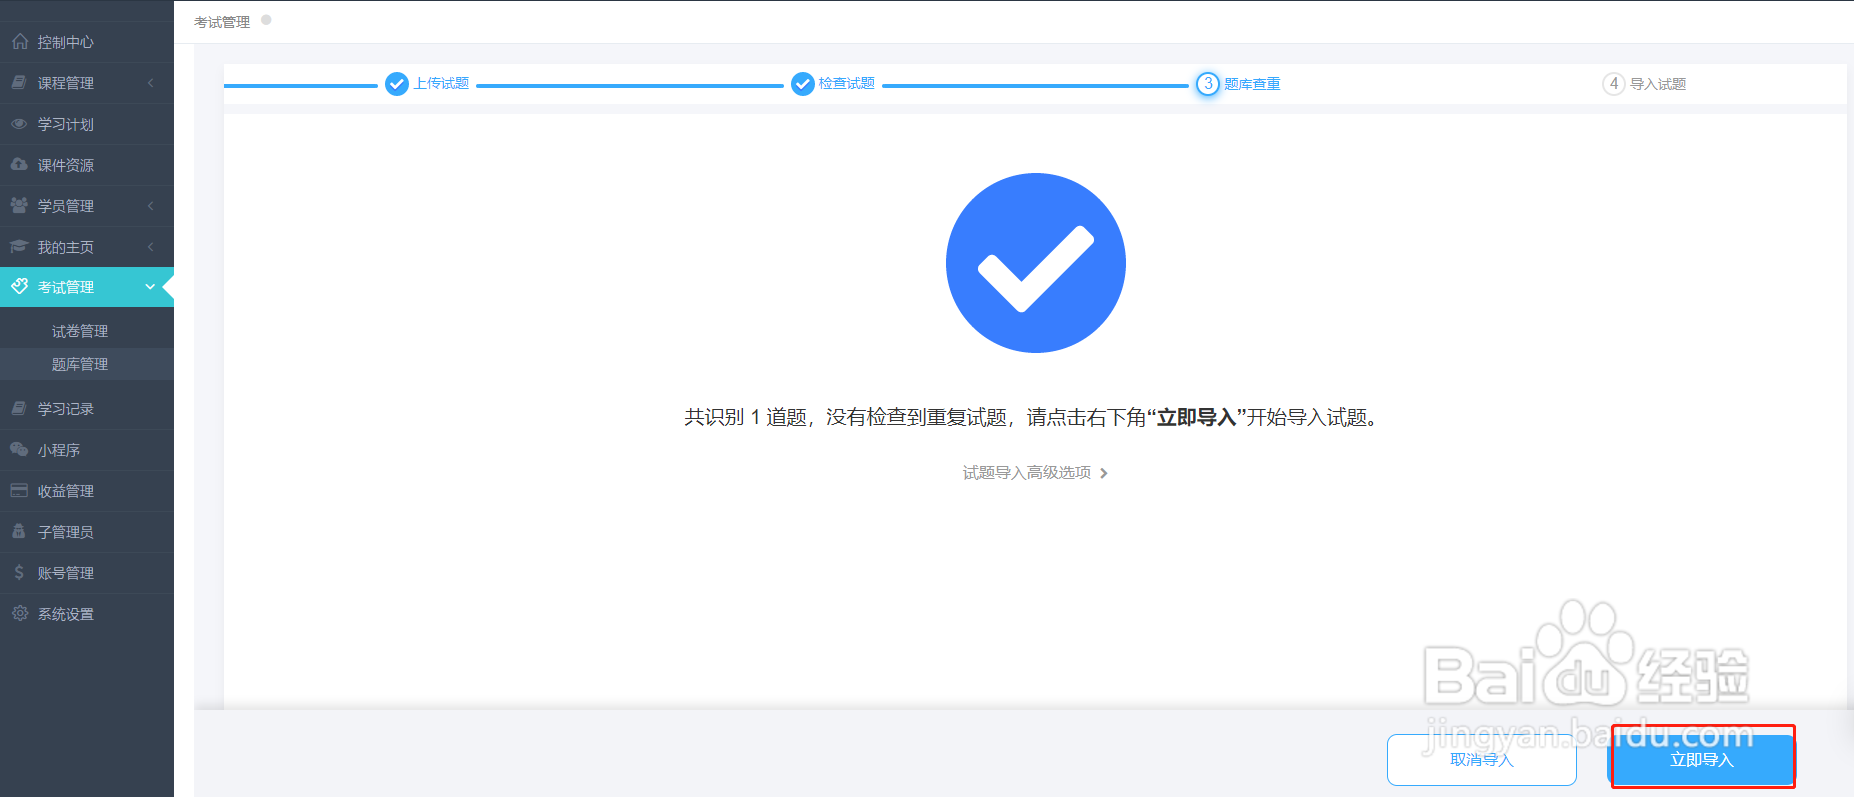The image size is (1854, 797).
Task: Click the 上传试题 step checkmark icon
Action: click(x=397, y=84)
